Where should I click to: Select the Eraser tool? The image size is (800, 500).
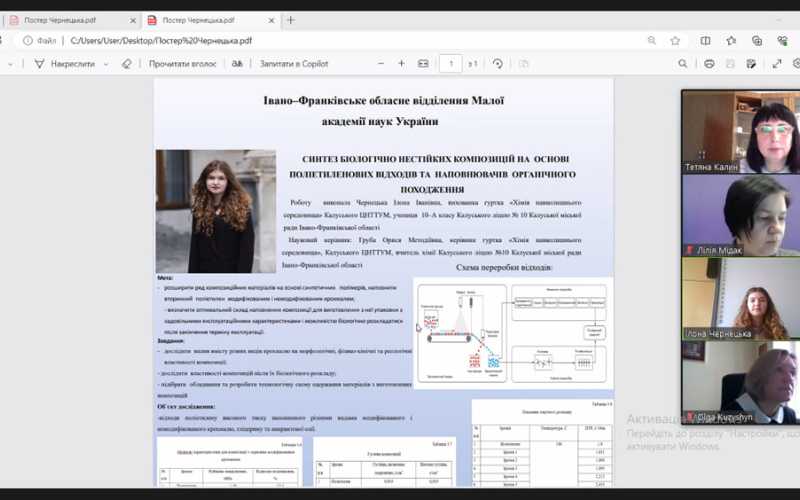click(127, 64)
